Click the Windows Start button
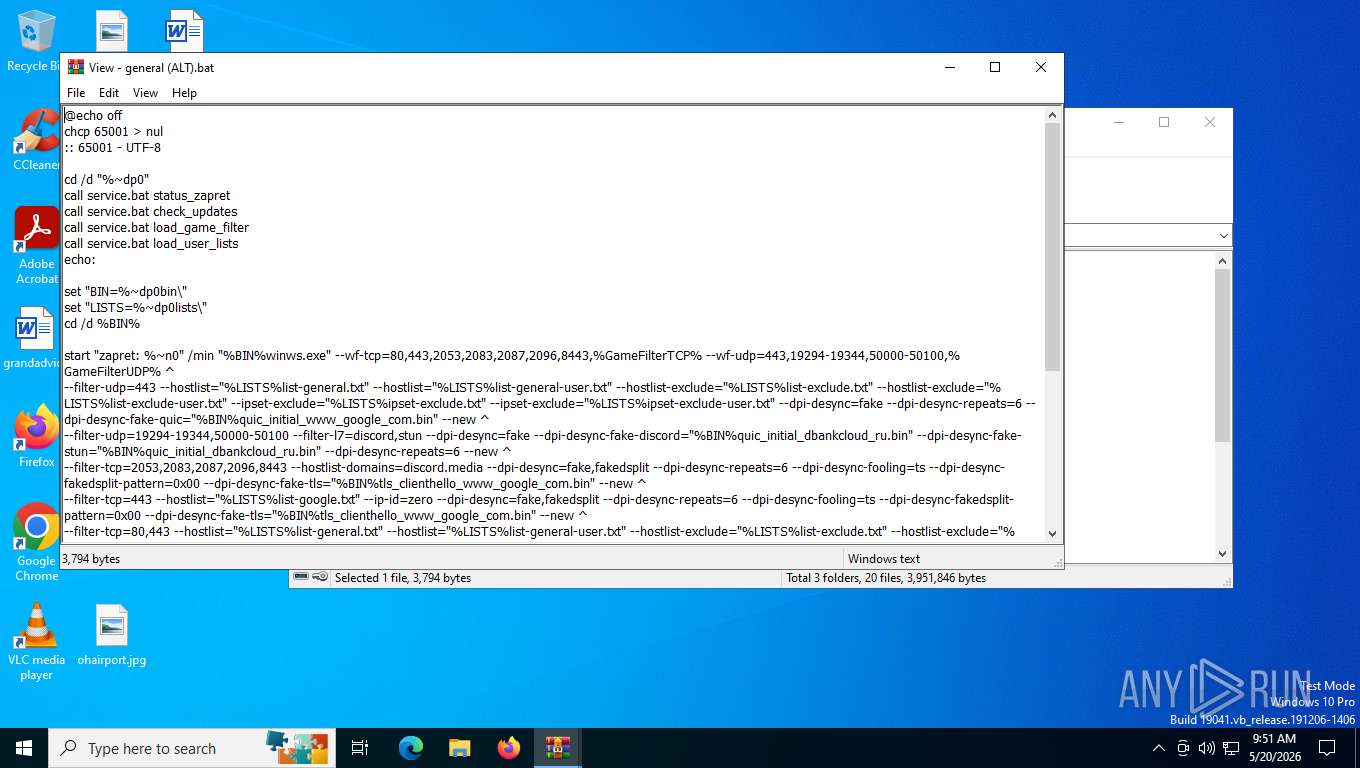Screen dimensions: 1360x768 [24, 748]
